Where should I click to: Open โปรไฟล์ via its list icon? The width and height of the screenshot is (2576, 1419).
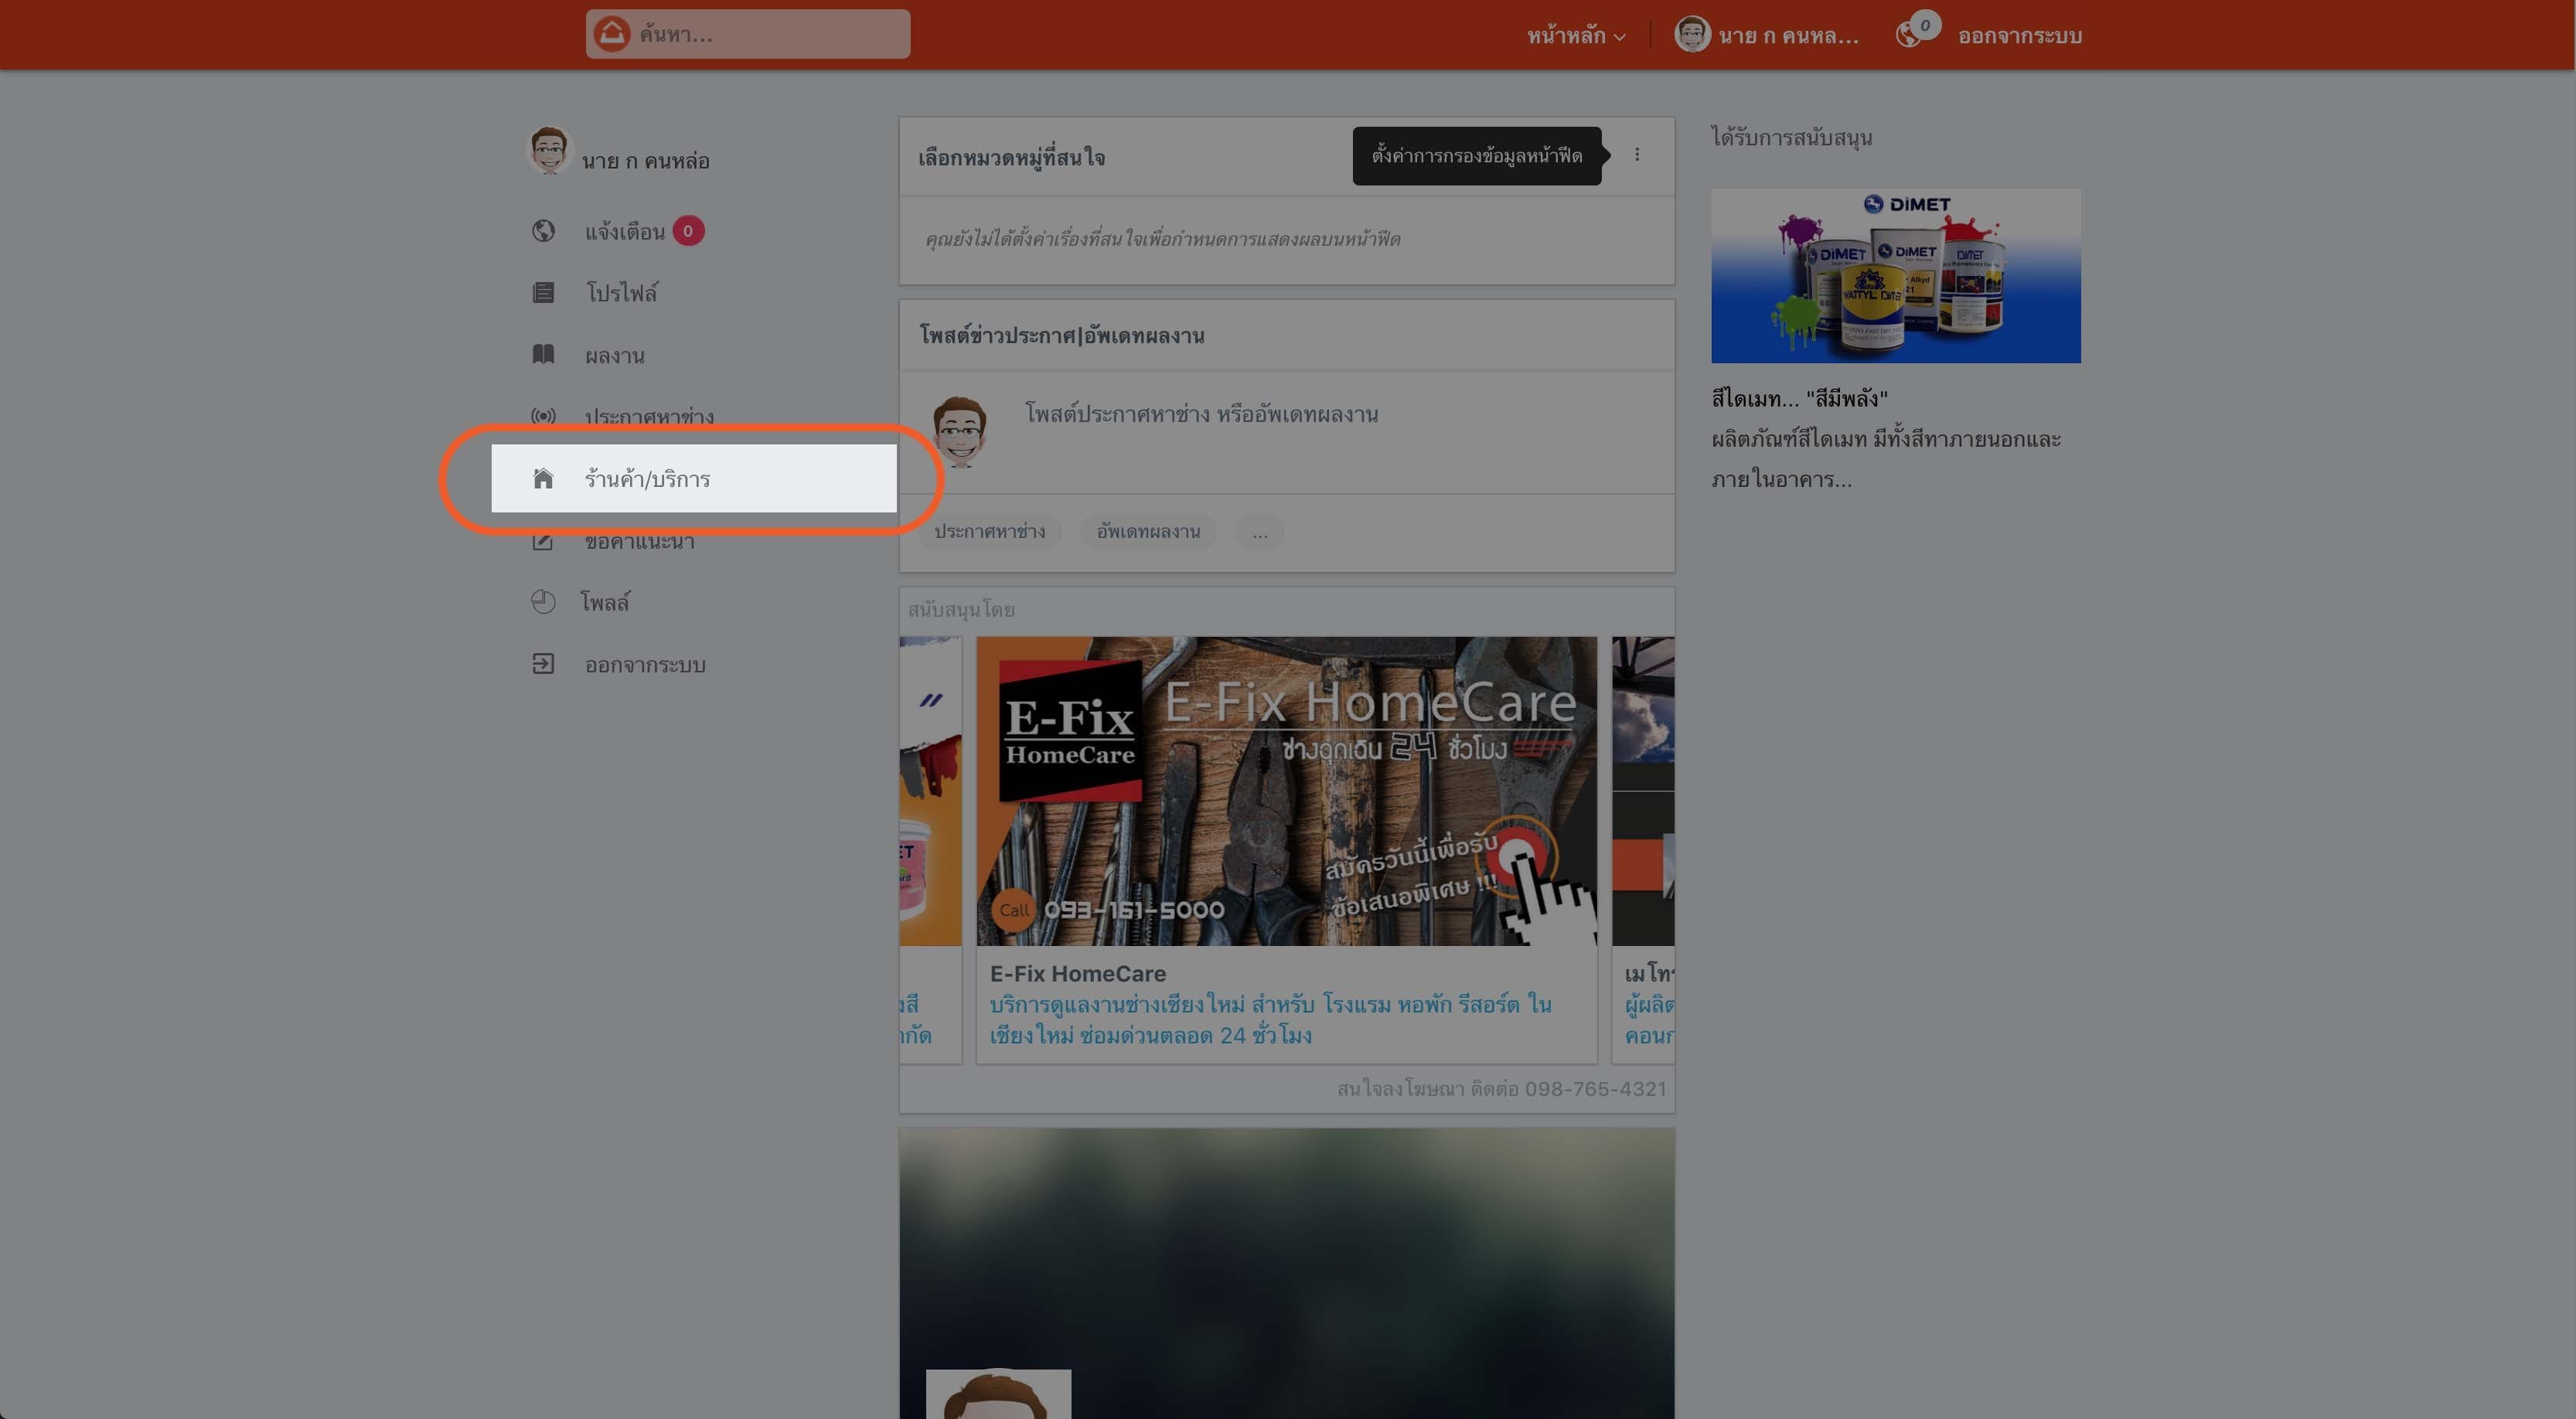click(543, 293)
